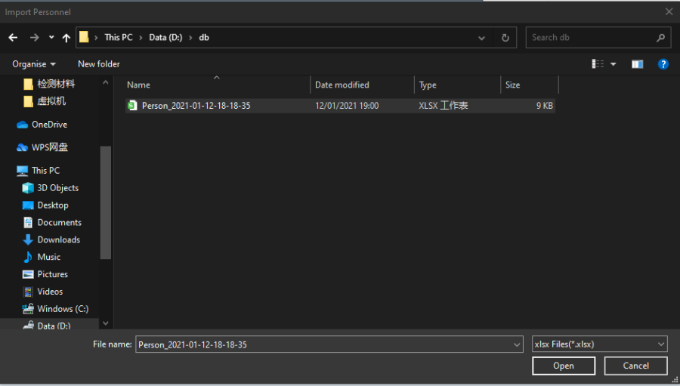Navigate up one folder level
This screenshot has height=386, width=680.
[x=66, y=38]
